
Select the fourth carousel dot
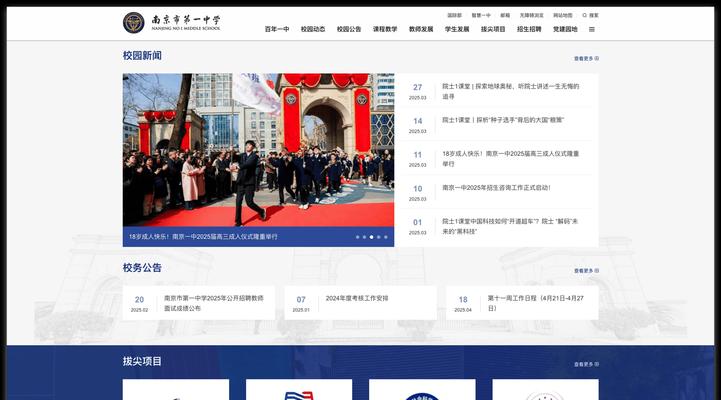point(378,237)
